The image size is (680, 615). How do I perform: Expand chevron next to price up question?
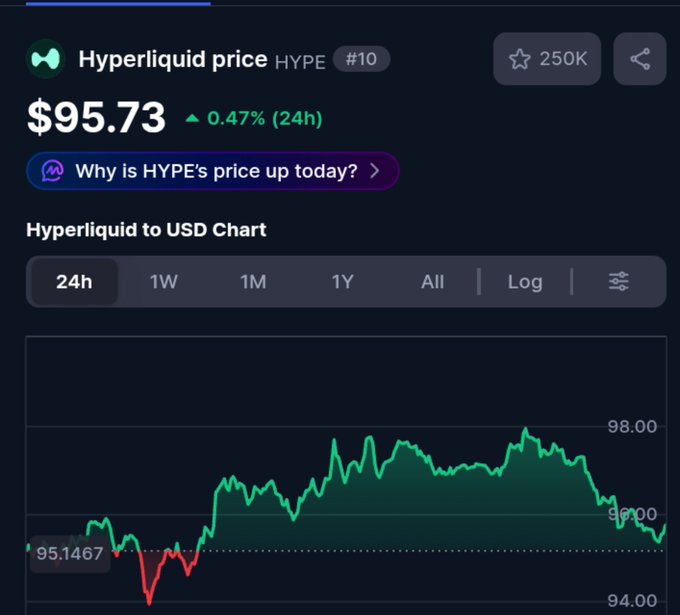point(375,171)
